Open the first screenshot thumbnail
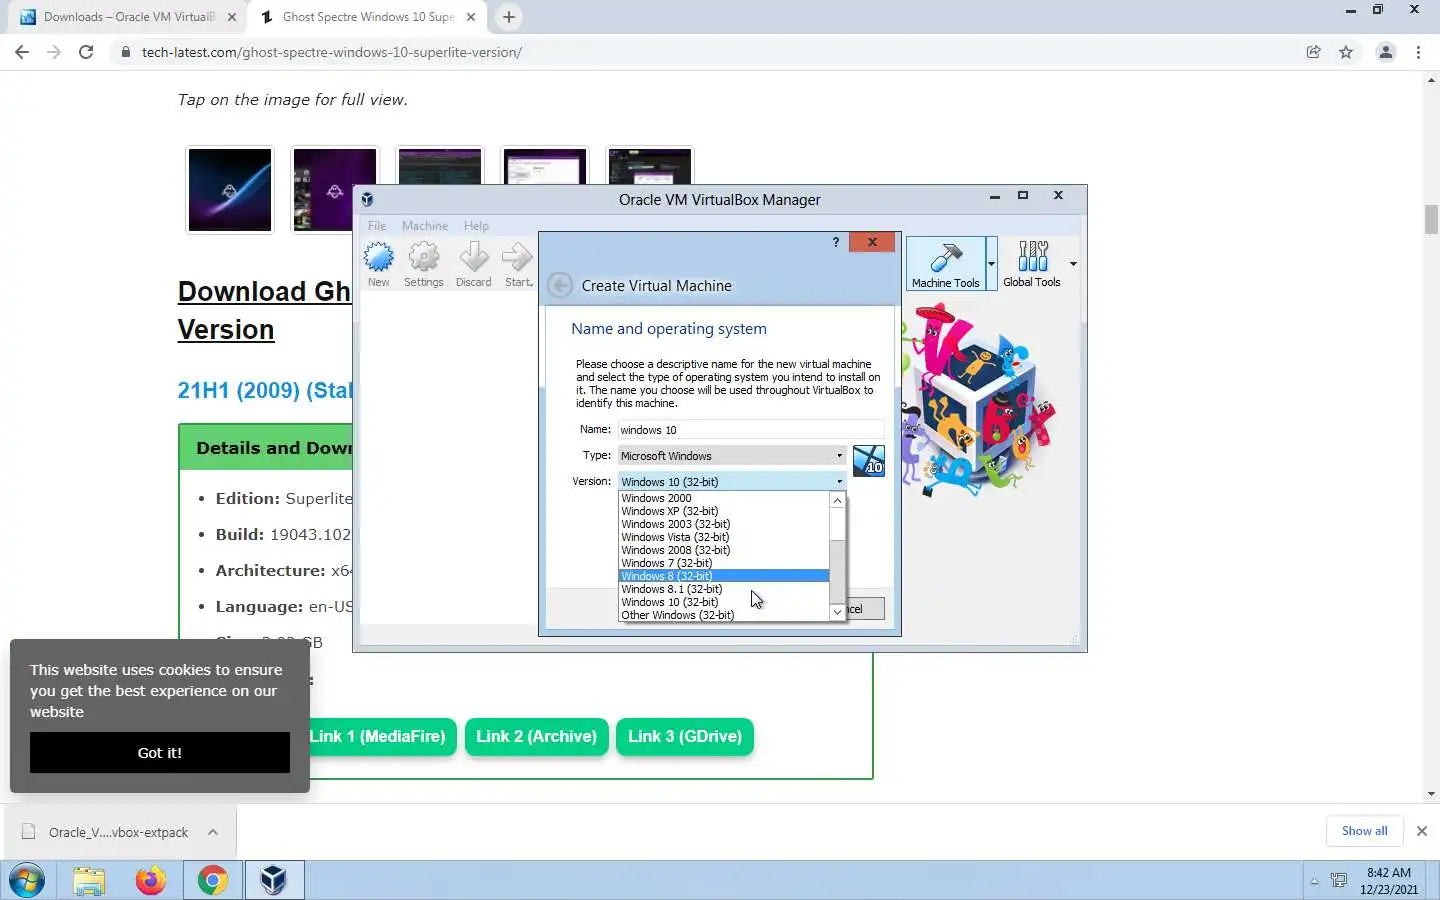This screenshot has width=1440, height=900. pos(230,189)
